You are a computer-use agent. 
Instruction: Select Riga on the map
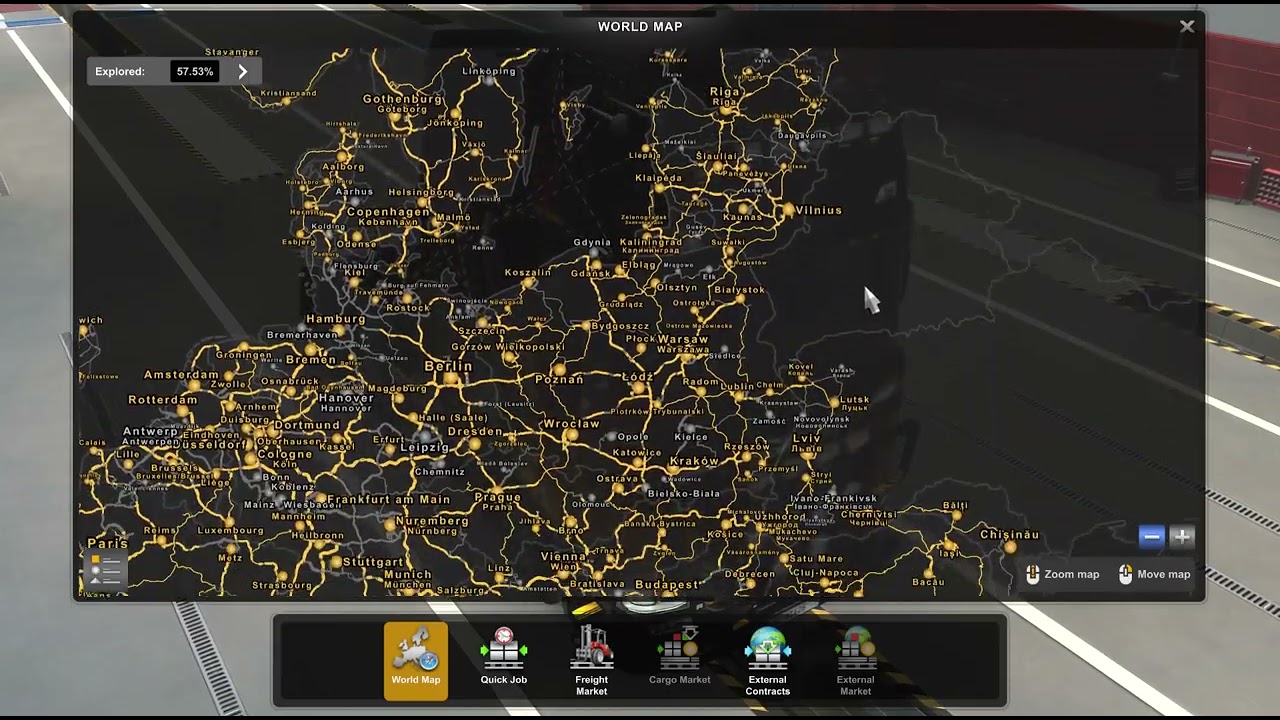(x=724, y=92)
